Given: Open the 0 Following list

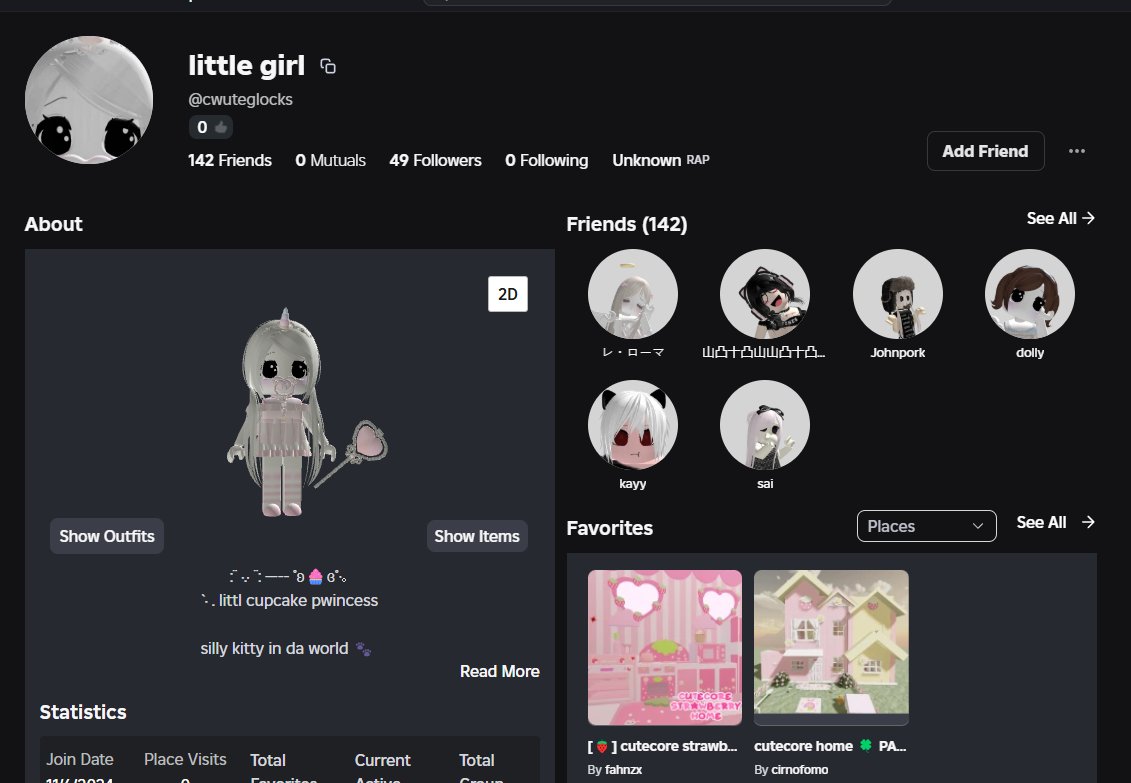Looking at the screenshot, I should click(547, 160).
